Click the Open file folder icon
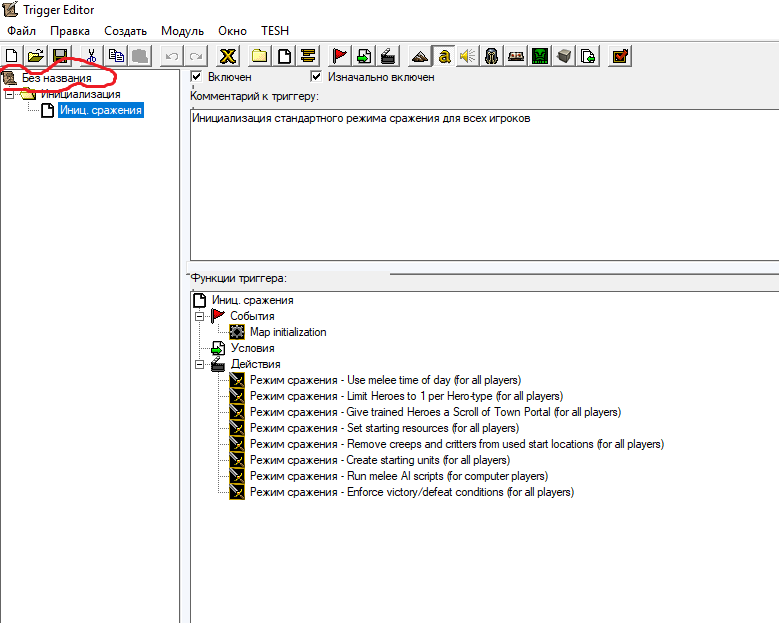This screenshot has width=779, height=623. (36, 56)
